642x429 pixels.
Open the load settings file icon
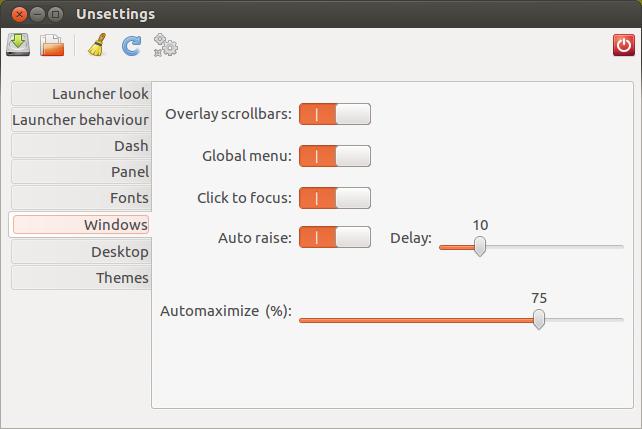(52, 45)
